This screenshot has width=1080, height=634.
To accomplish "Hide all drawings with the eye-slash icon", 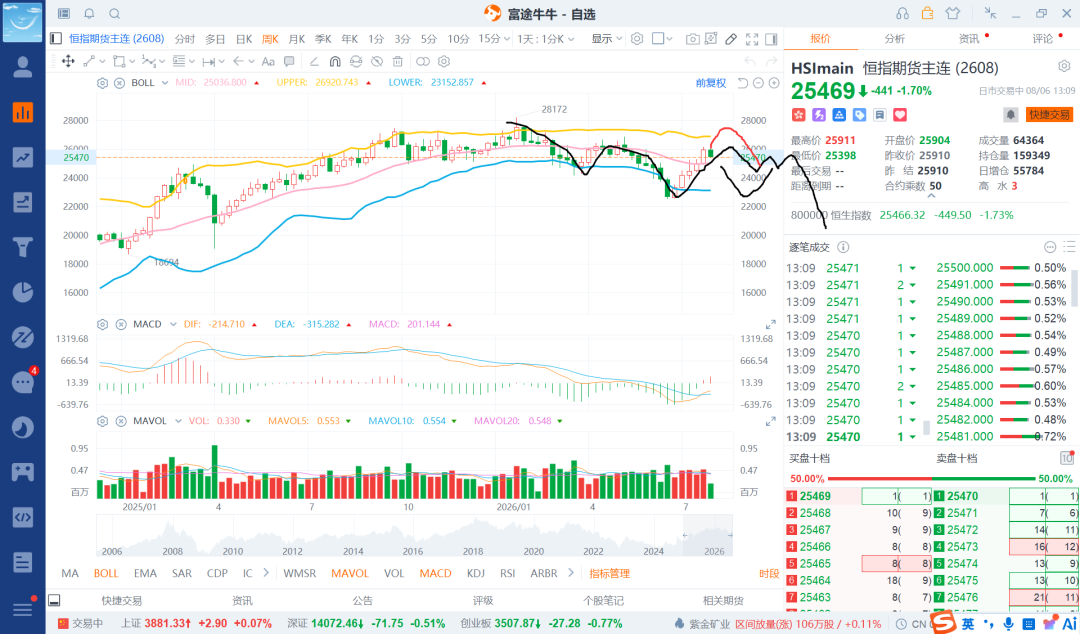I will [x=377, y=61].
